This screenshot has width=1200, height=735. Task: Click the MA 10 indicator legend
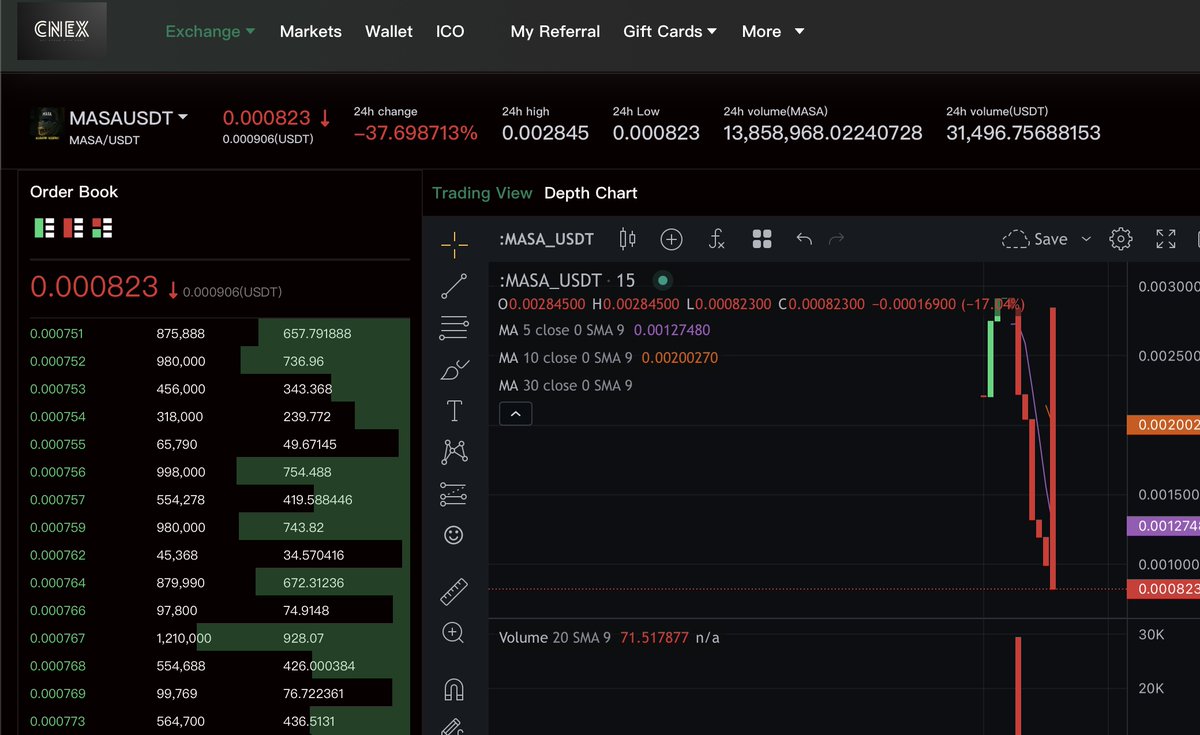coord(608,357)
